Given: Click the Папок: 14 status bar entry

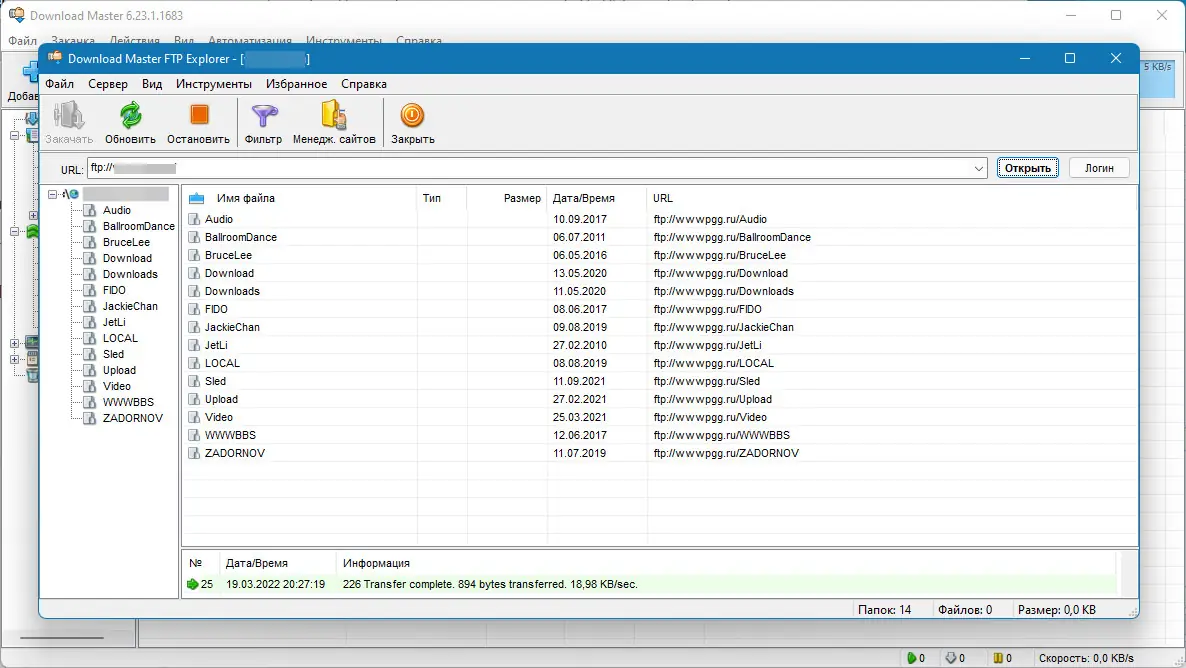Looking at the screenshot, I should coord(884,610).
